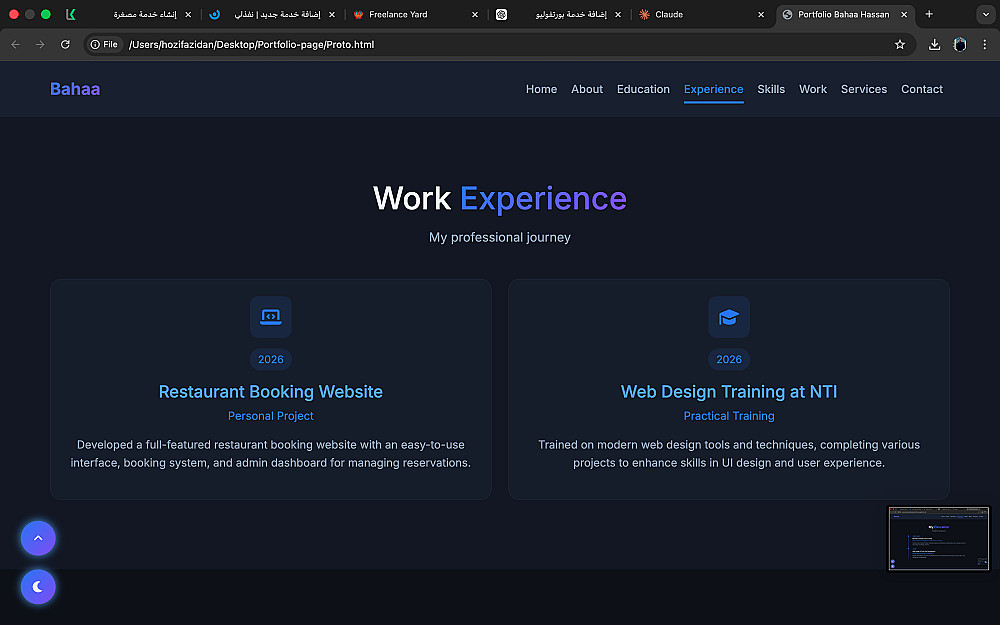The height and width of the screenshot is (625, 1000).
Task: Open the Work nav link
Action: point(813,89)
